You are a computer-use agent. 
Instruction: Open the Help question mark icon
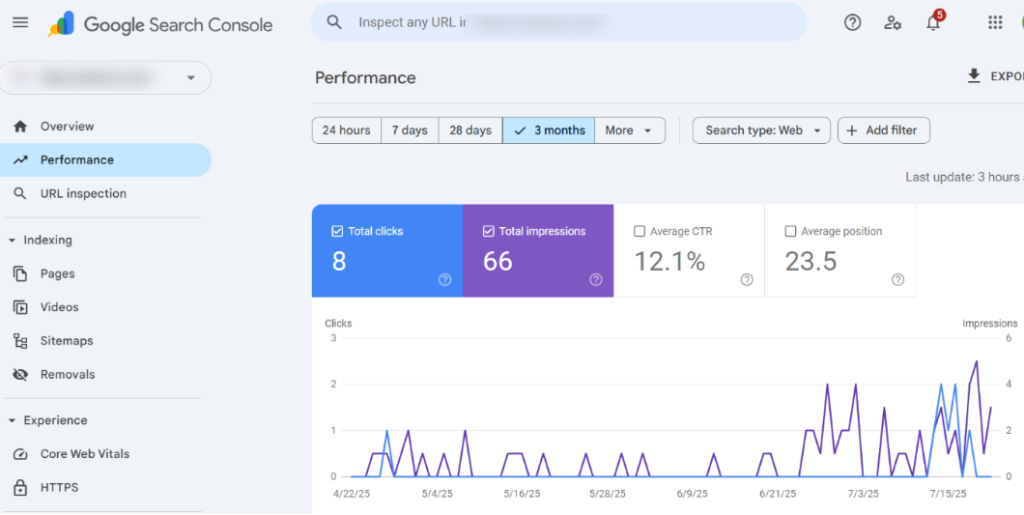852,22
